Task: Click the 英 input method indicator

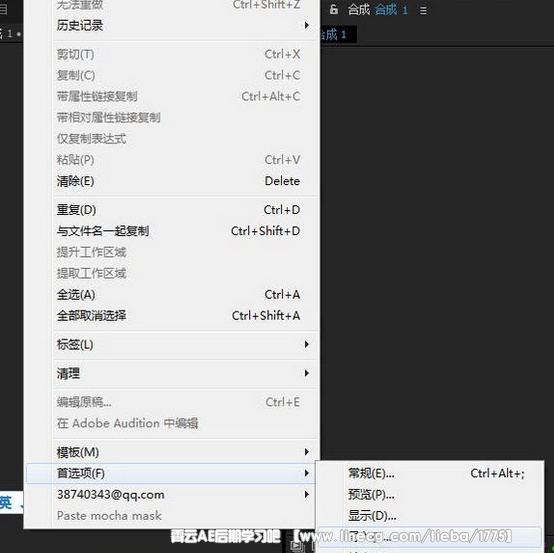Action: coord(6,502)
